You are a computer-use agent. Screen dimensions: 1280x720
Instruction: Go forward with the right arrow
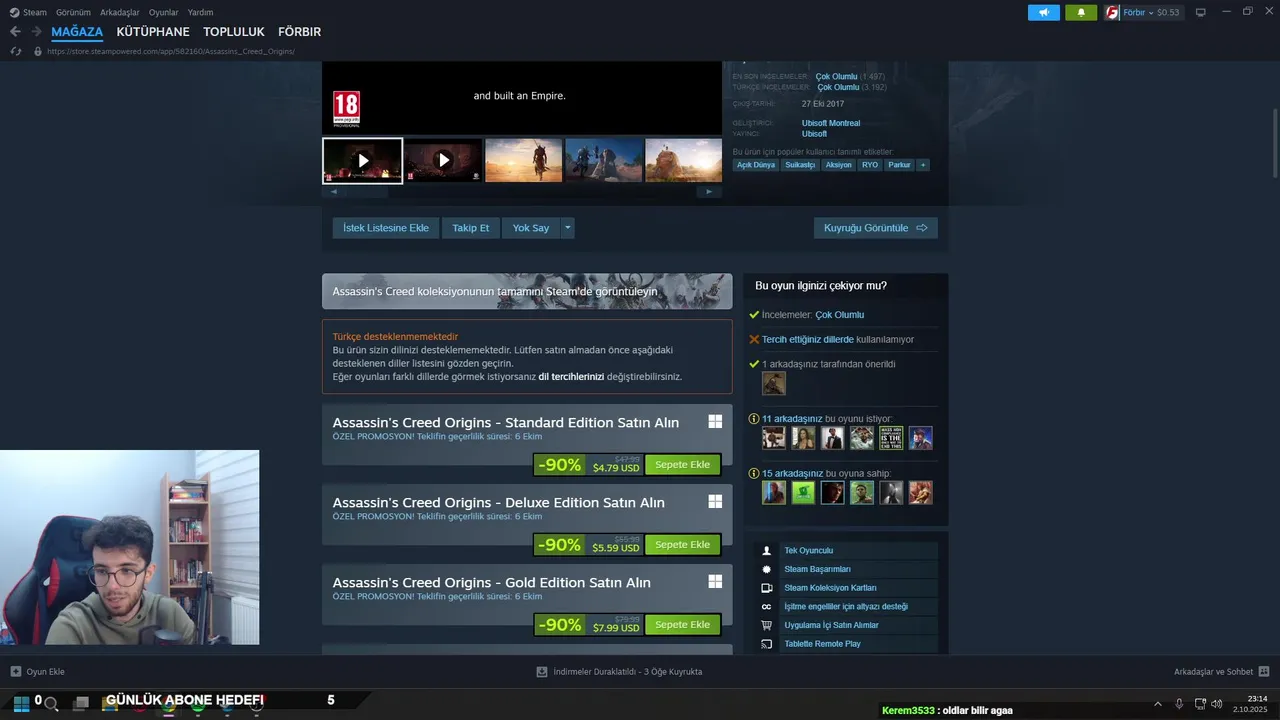pyautogui.click(x=36, y=32)
